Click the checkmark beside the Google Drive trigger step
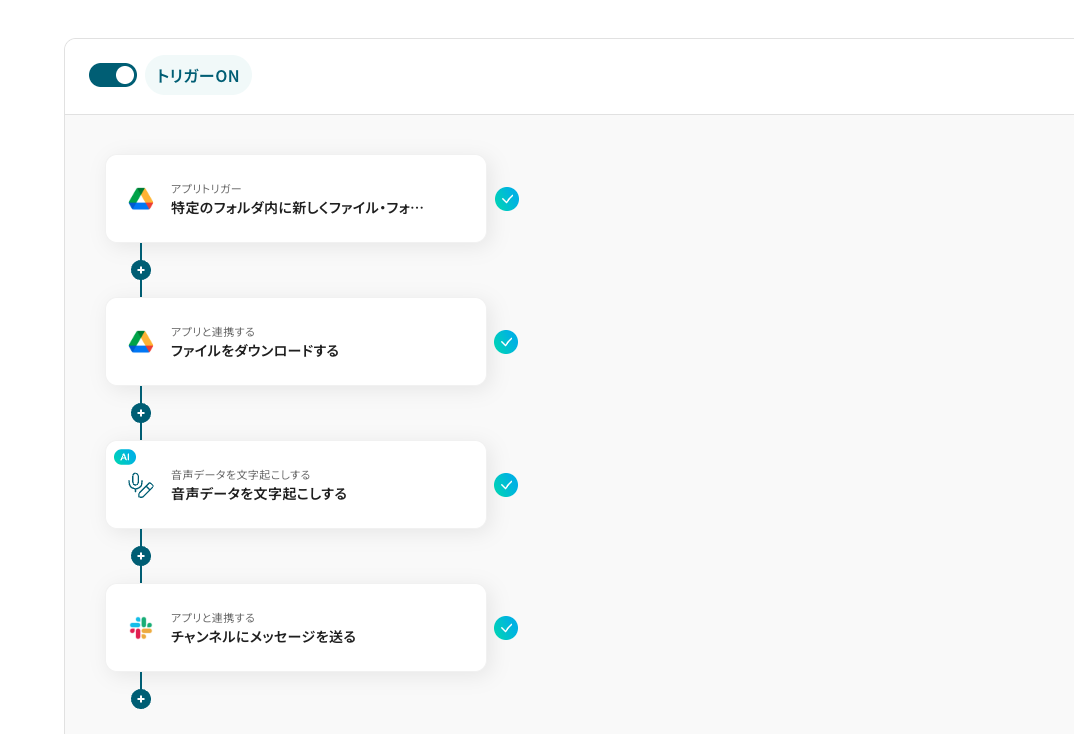Viewport: 1074px width, 734px height. click(507, 199)
